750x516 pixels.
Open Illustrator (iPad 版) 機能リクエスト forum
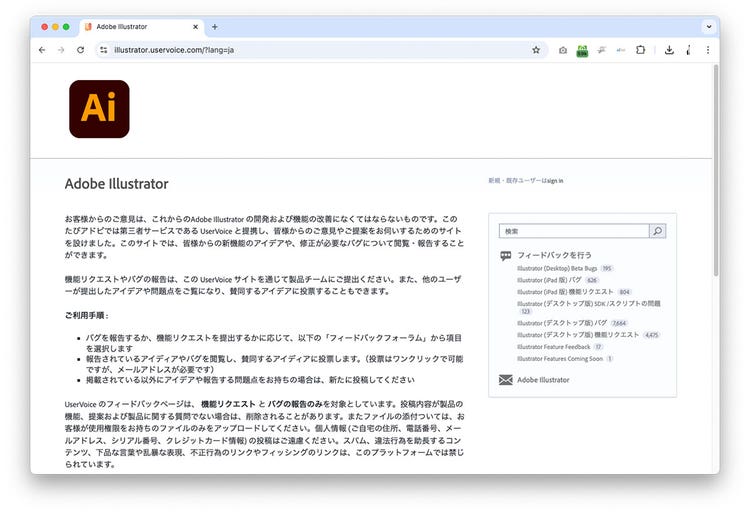coord(565,292)
